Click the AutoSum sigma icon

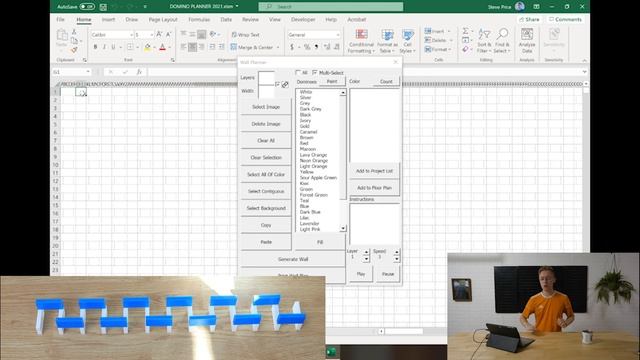coord(465,31)
